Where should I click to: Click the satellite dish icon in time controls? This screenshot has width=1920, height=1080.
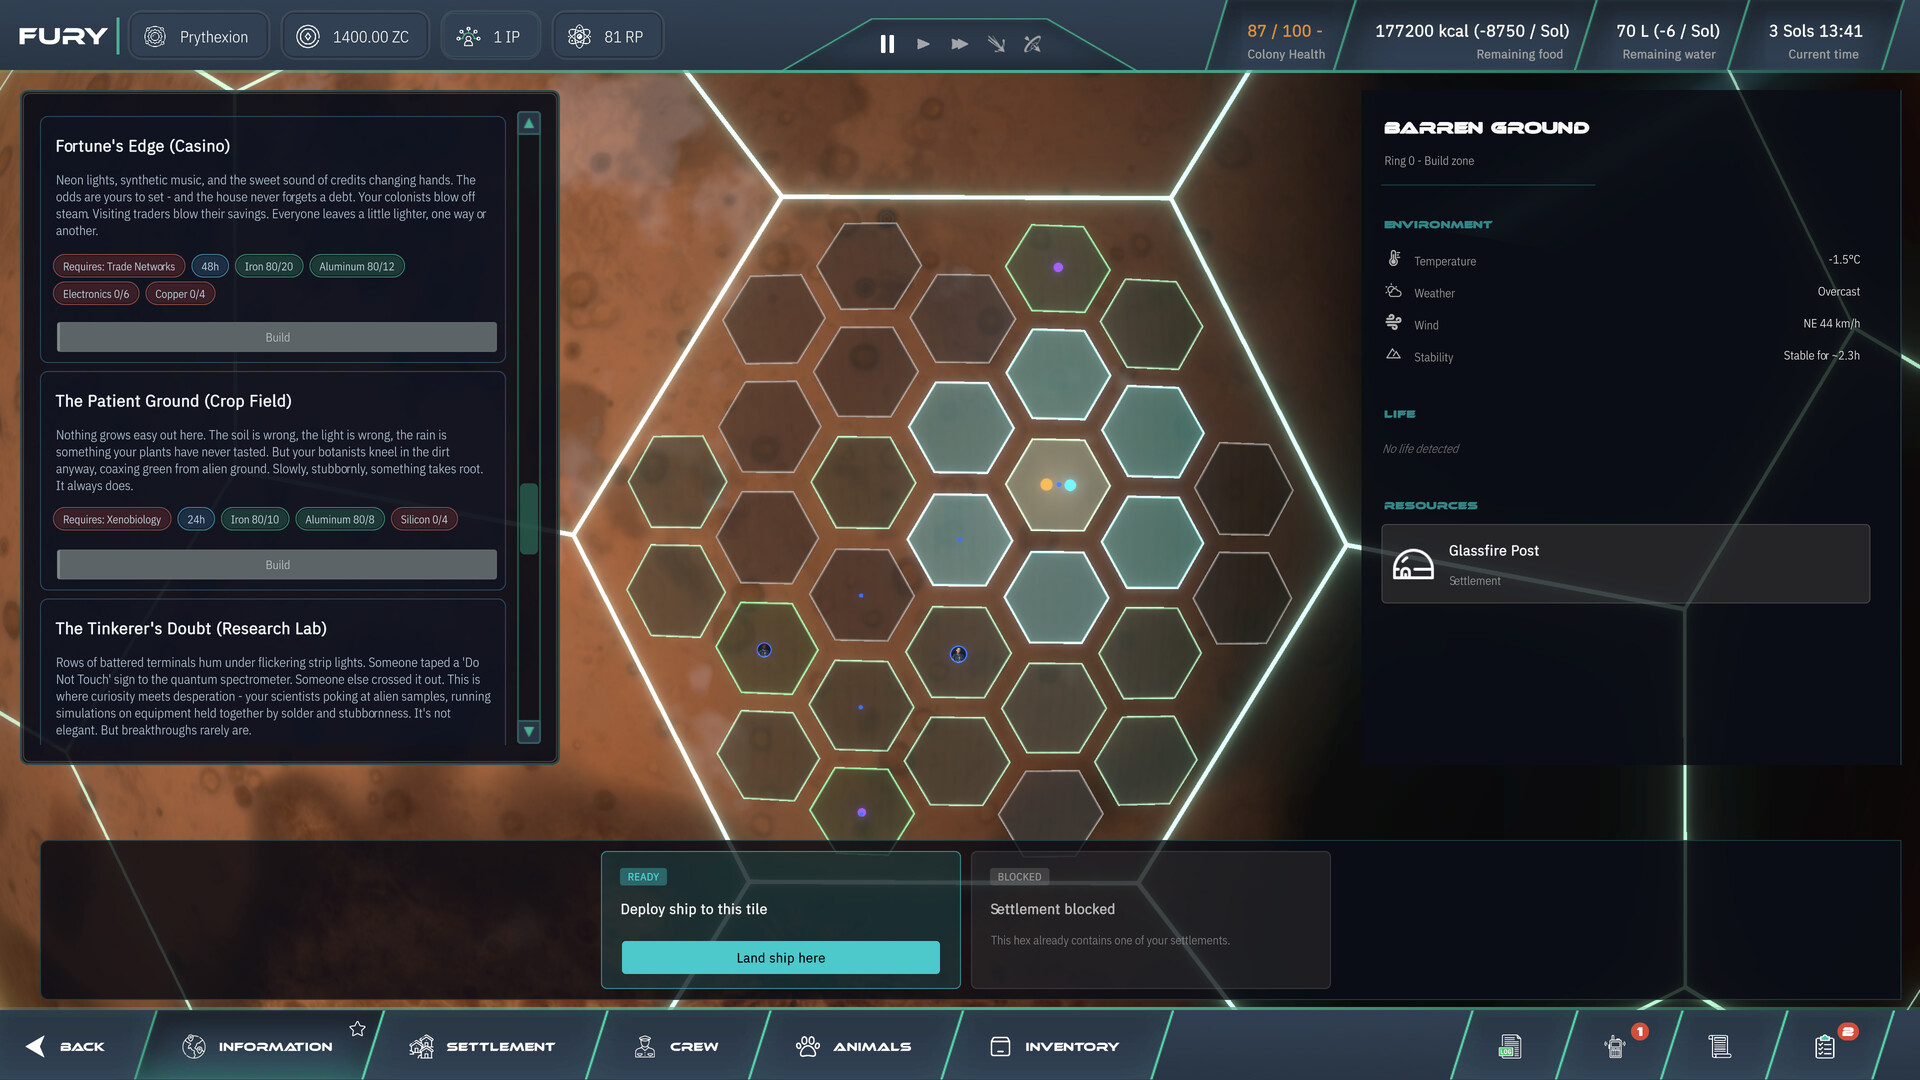(x=1032, y=44)
